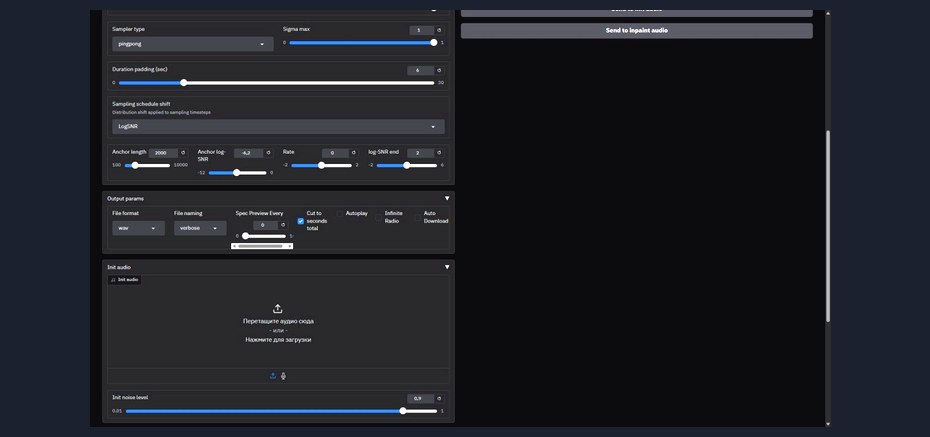The width and height of the screenshot is (930, 437).
Task: Focus the Duration padding number field
Action: pyautogui.click(x=421, y=71)
